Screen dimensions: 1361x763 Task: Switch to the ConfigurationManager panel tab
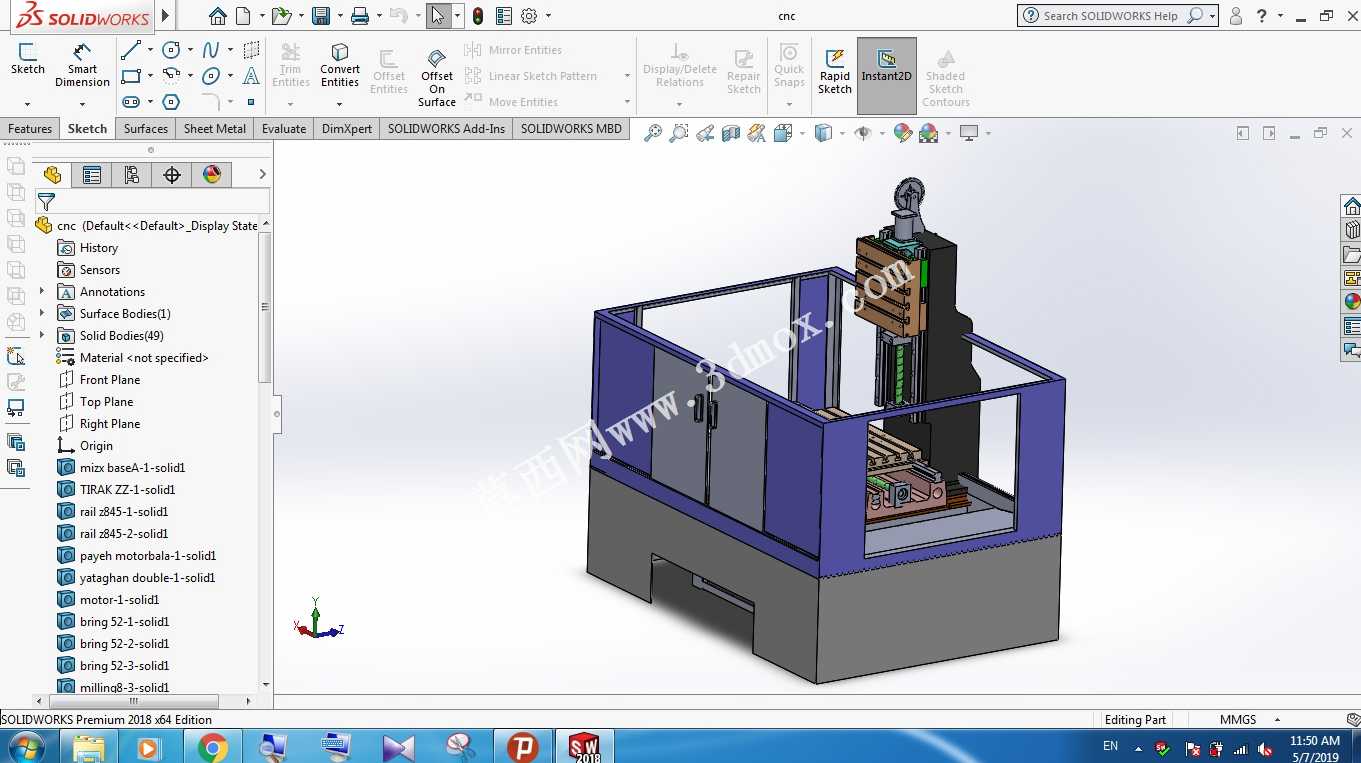point(132,175)
